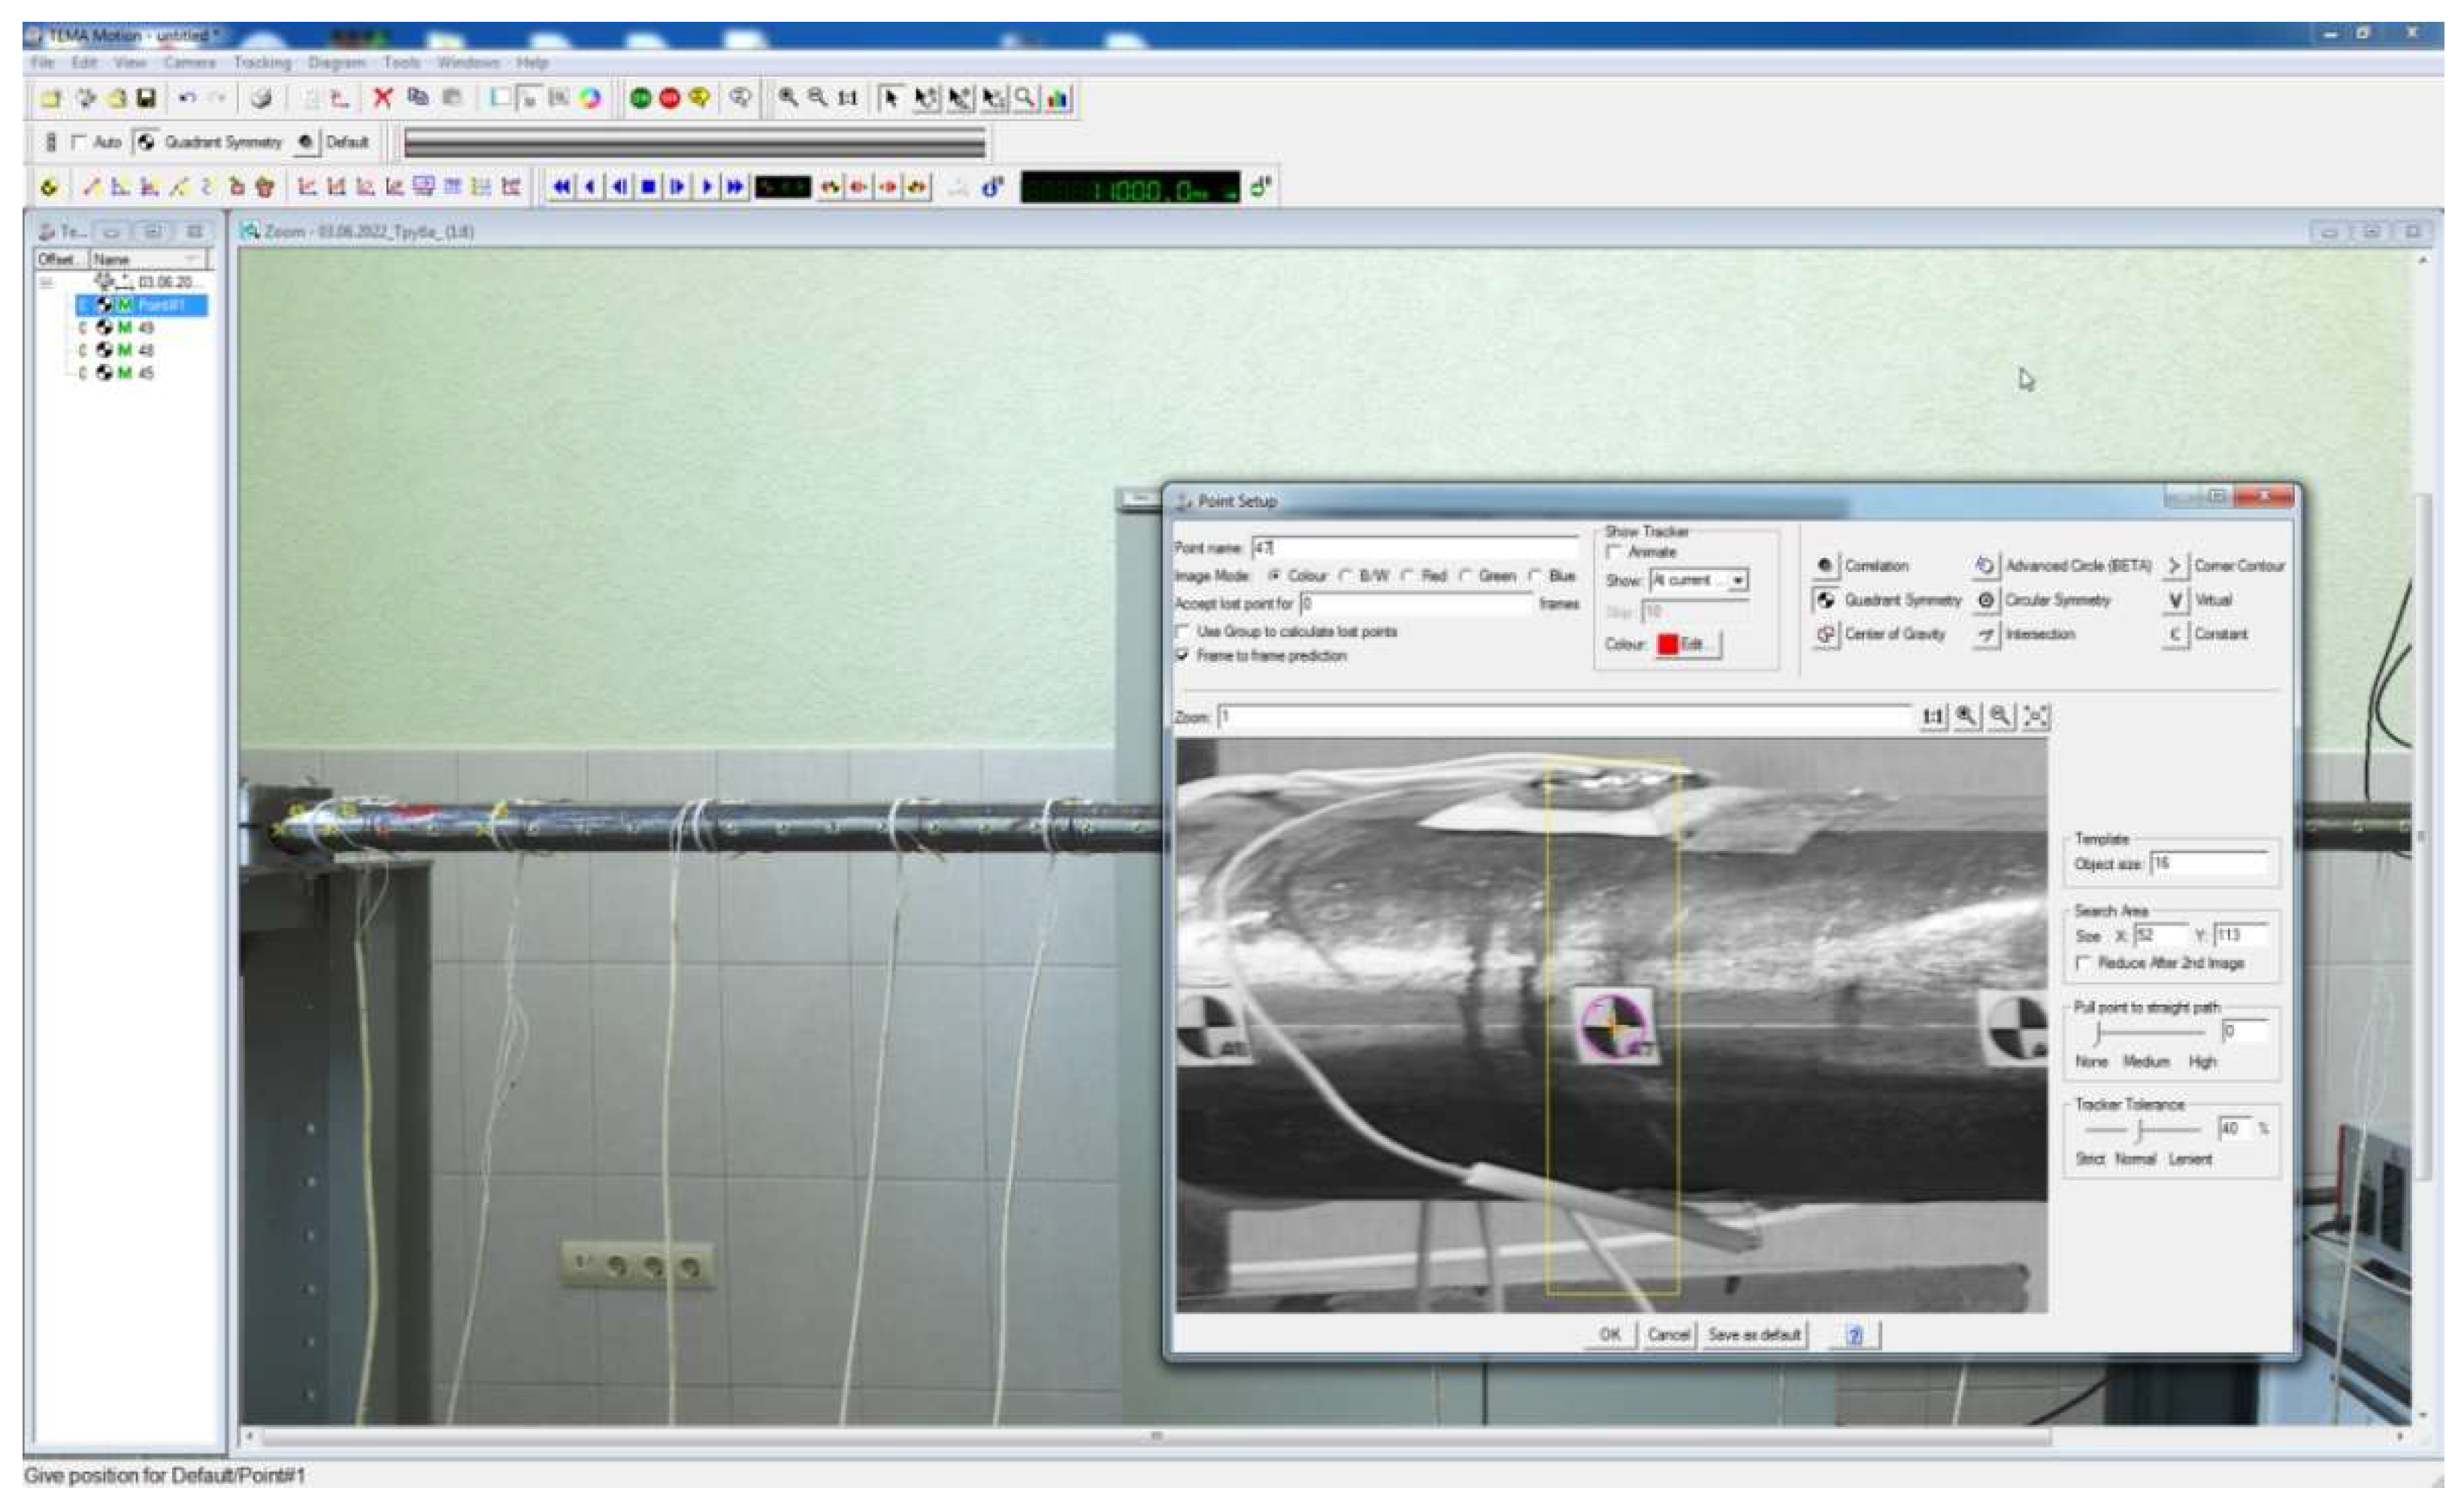Pick the Correlation tracker algorithm
This screenshot has width=2464, height=1512.
tap(1825, 566)
